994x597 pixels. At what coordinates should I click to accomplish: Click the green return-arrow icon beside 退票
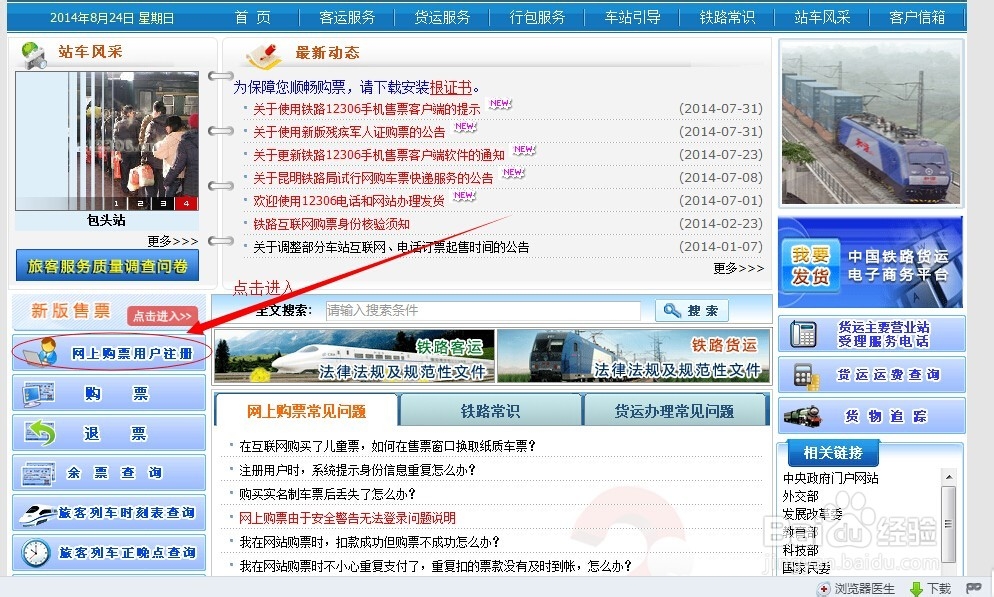40,433
